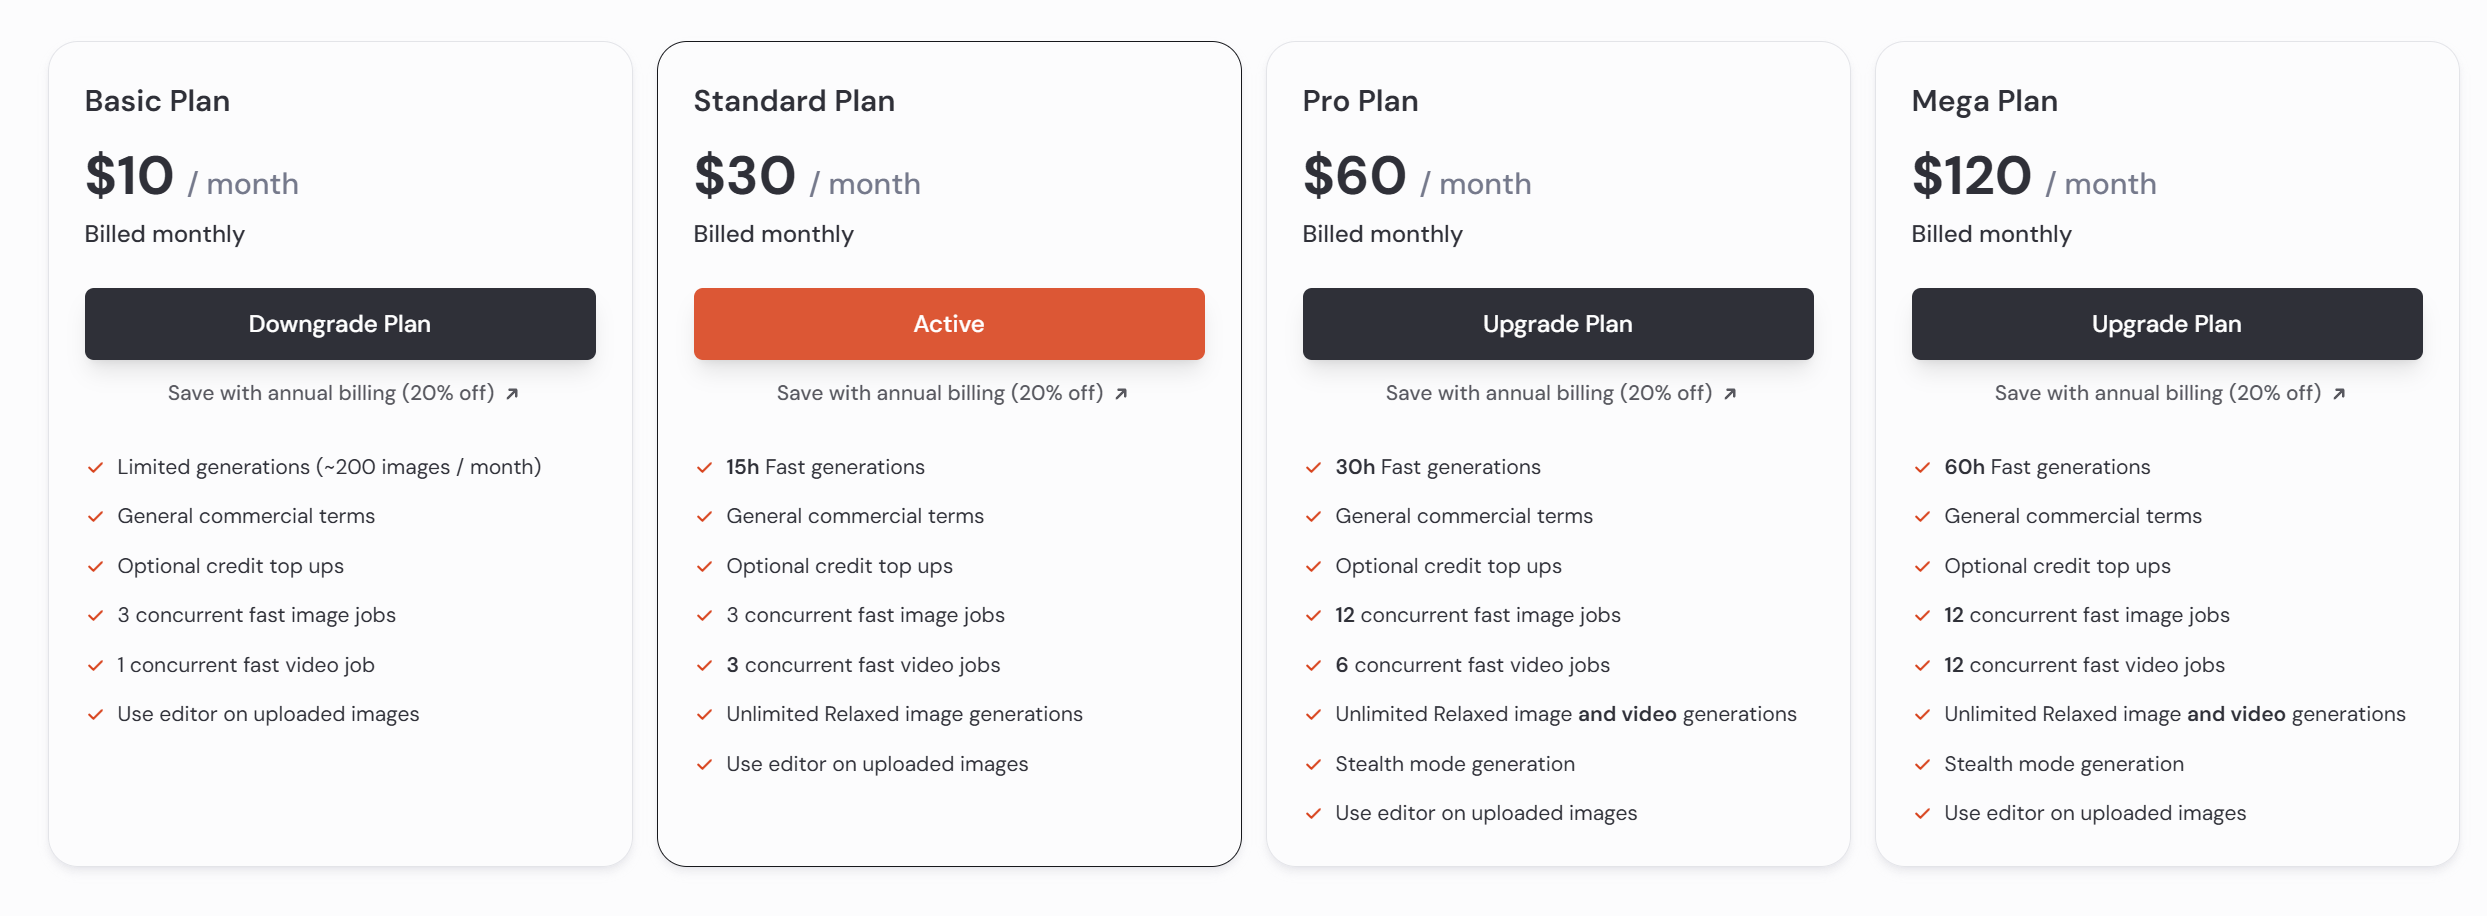
Task: Click checkmark beside Pro Stealth mode generation
Action: point(1314,765)
